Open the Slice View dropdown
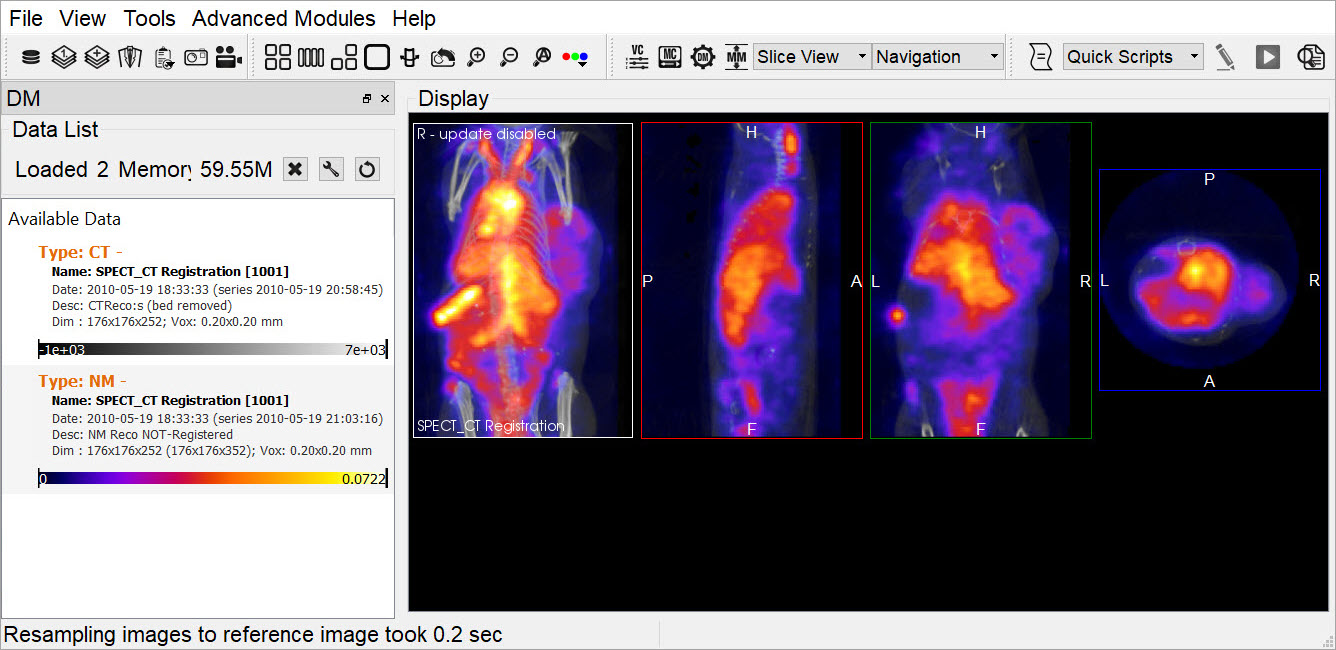The width and height of the screenshot is (1336, 650). pos(812,57)
